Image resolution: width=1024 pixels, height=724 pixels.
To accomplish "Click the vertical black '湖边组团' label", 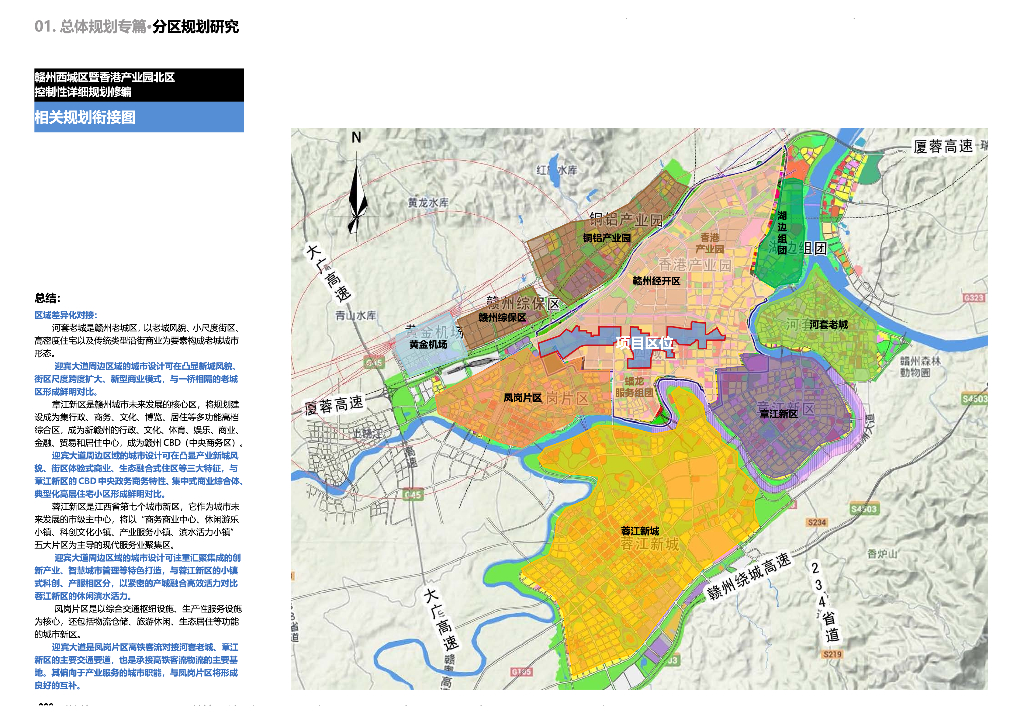I will [x=782, y=232].
